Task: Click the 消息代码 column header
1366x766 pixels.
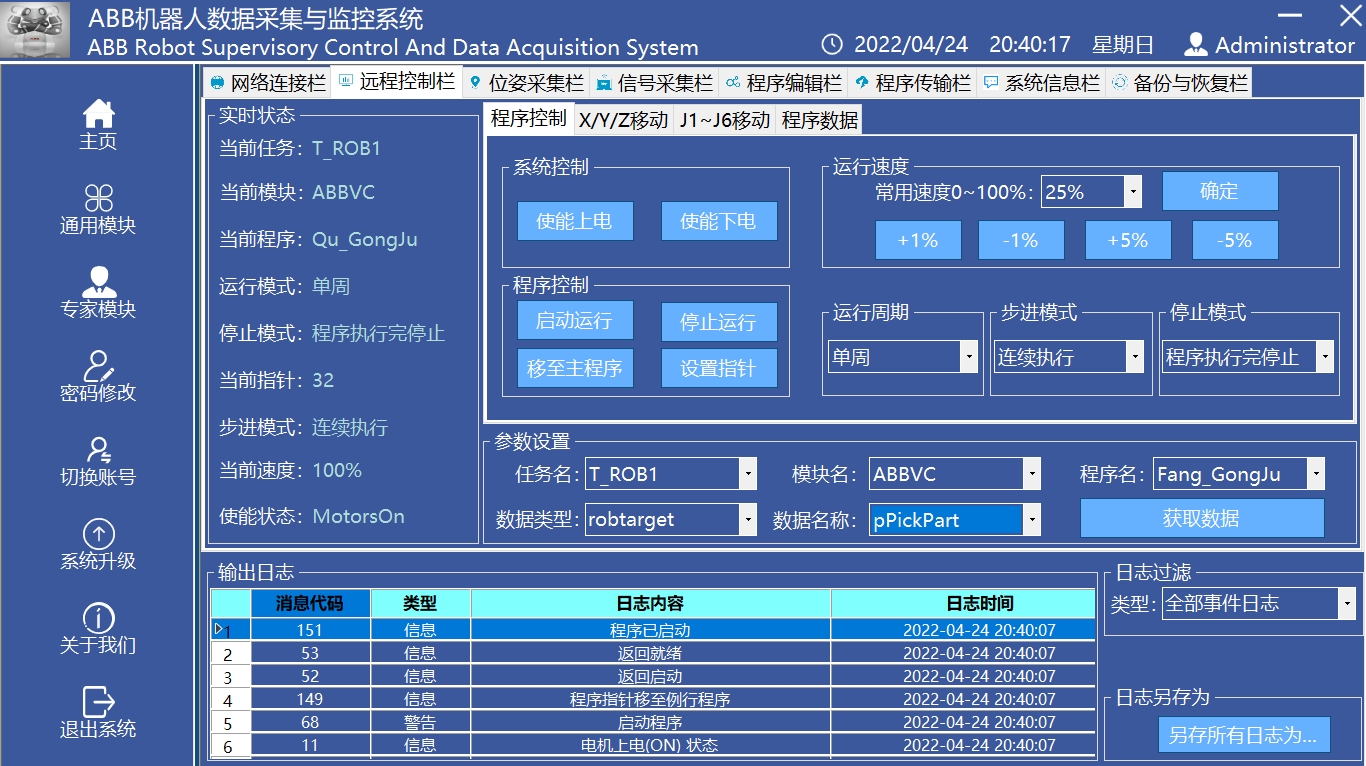Action: pos(310,603)
